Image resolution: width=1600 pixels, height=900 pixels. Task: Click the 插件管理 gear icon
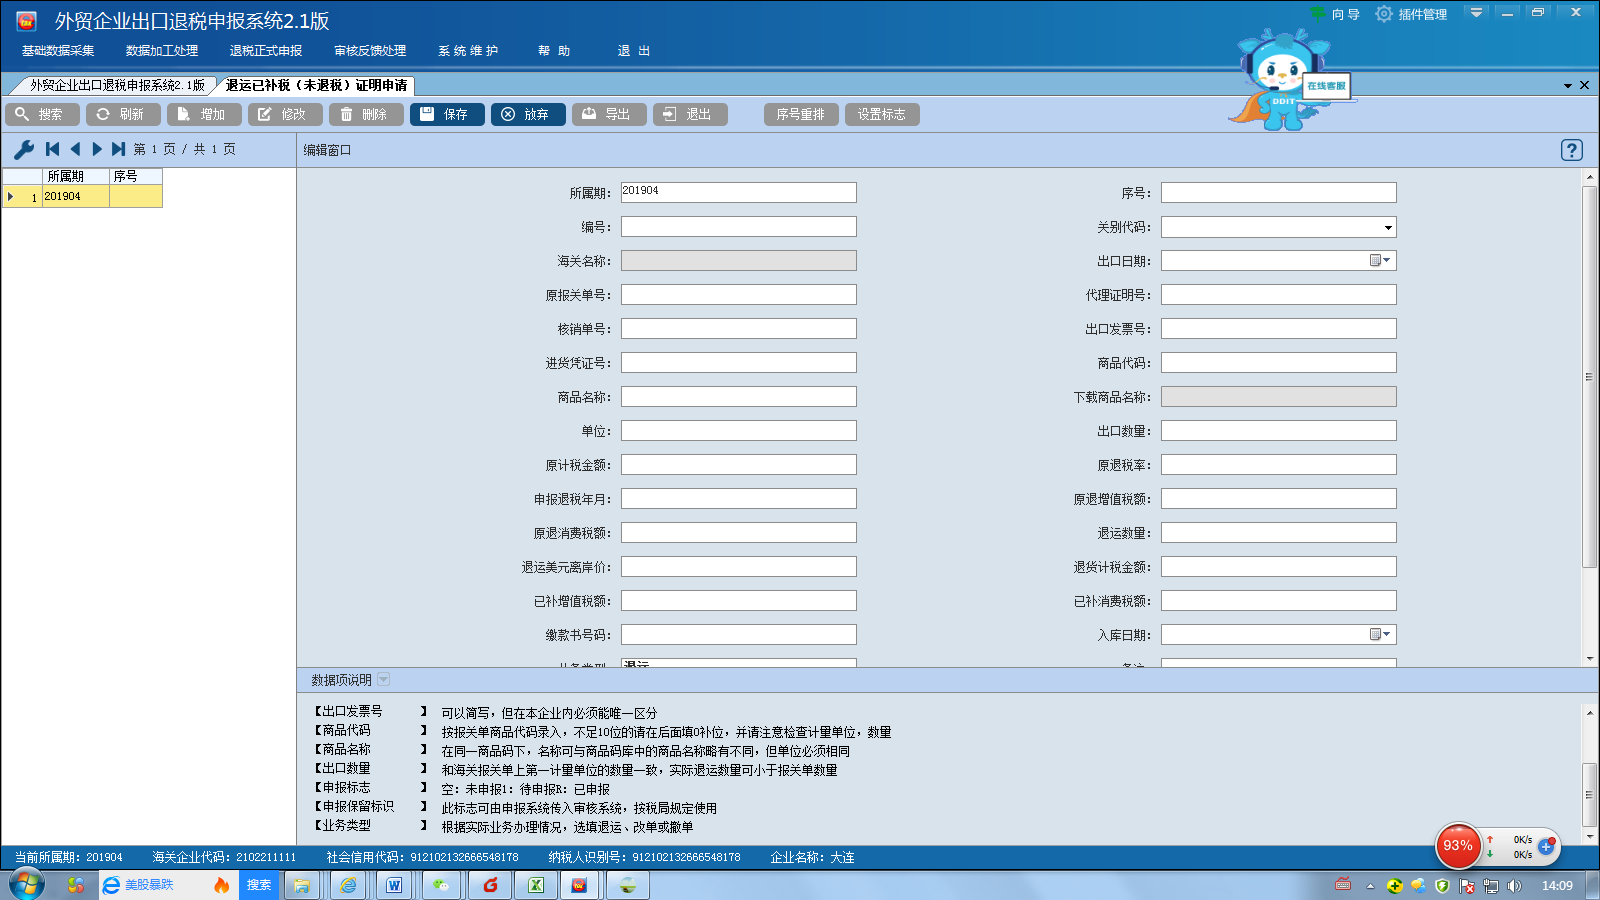[x=1384, y=14]
